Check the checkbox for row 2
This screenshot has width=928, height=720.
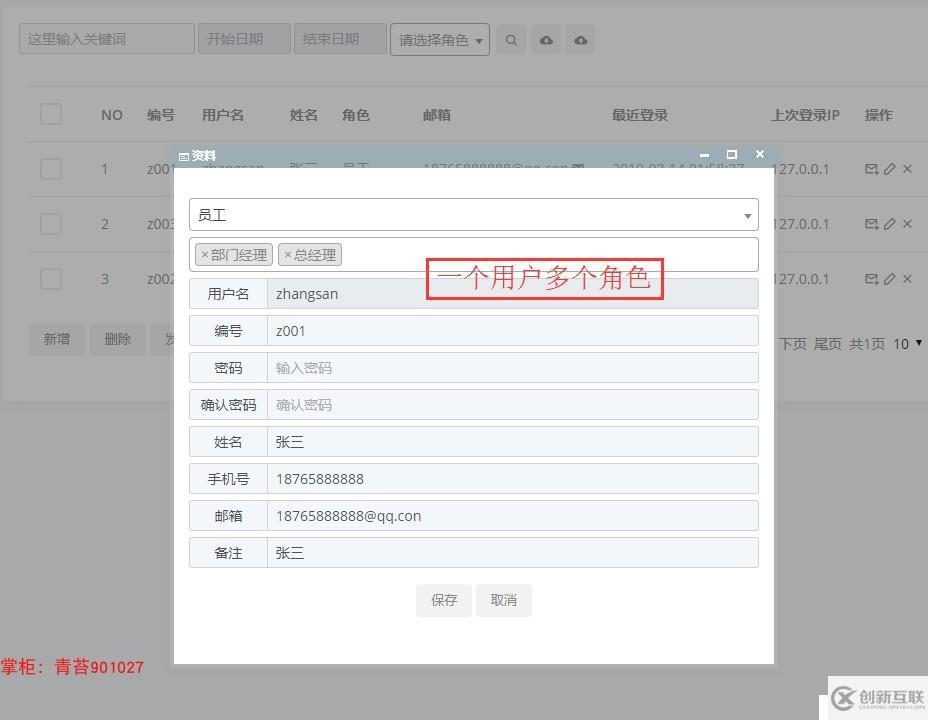coord(51,224)
